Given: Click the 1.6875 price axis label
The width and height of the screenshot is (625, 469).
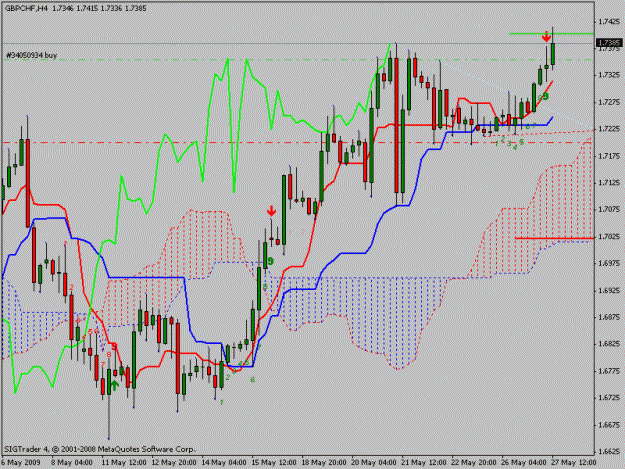Looking at the screenshot, I should pos(609,317).
